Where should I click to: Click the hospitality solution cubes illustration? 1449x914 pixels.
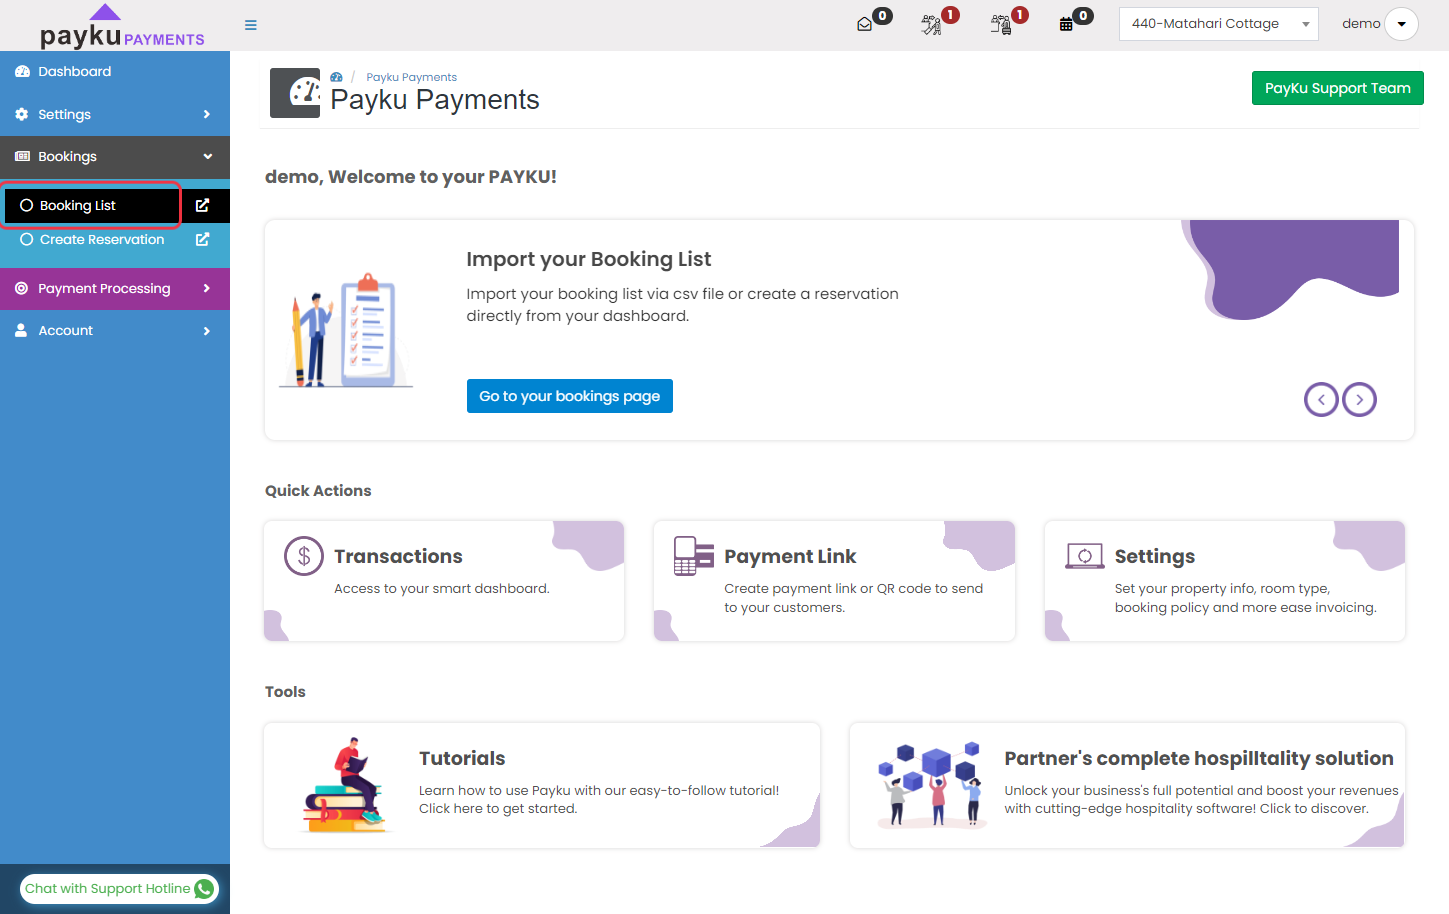click(x=930, y=784)
